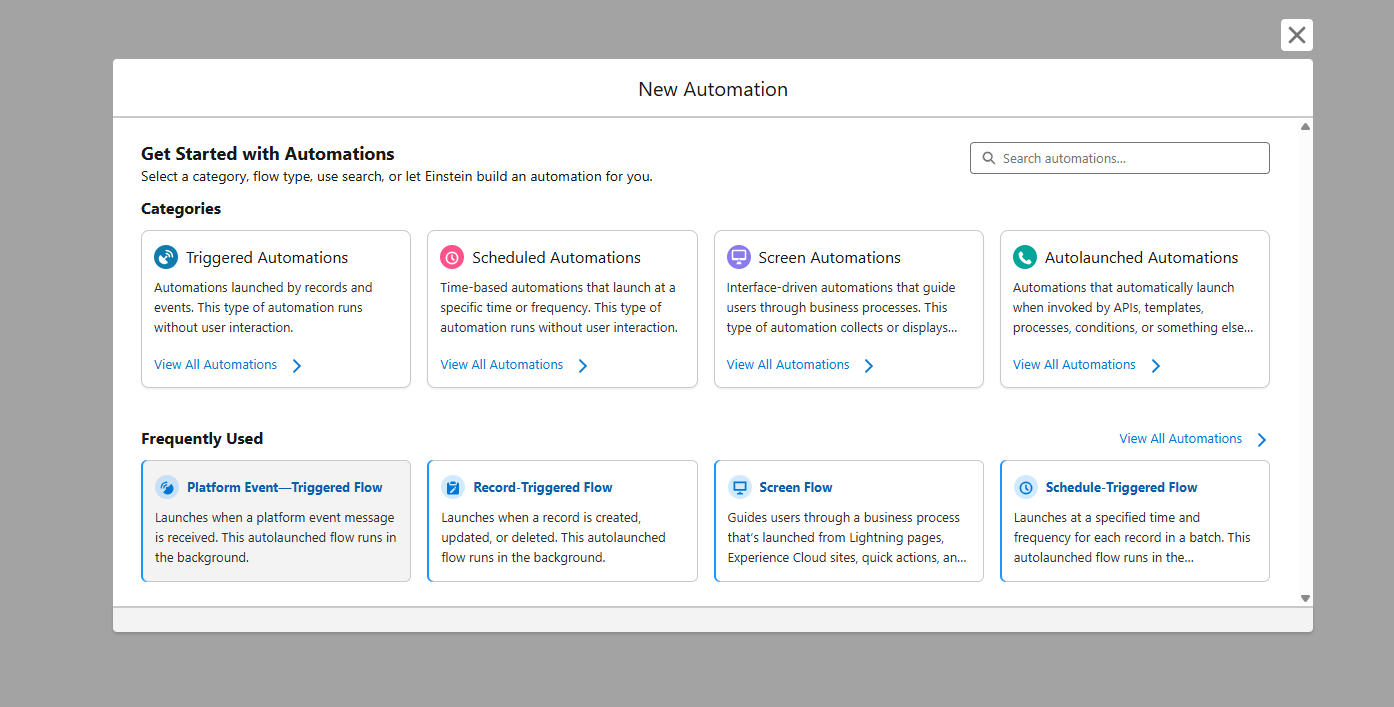Click chevron next to Frequently Used View All
Image resolution: width=1394 pixels, height=707 pixels.
pyautogui.click(x=1261, y=440)
